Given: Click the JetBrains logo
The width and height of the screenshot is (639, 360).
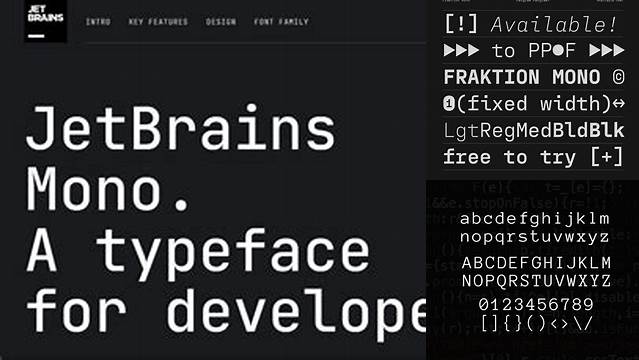Looking at the screenshot, I should [46, 21].
